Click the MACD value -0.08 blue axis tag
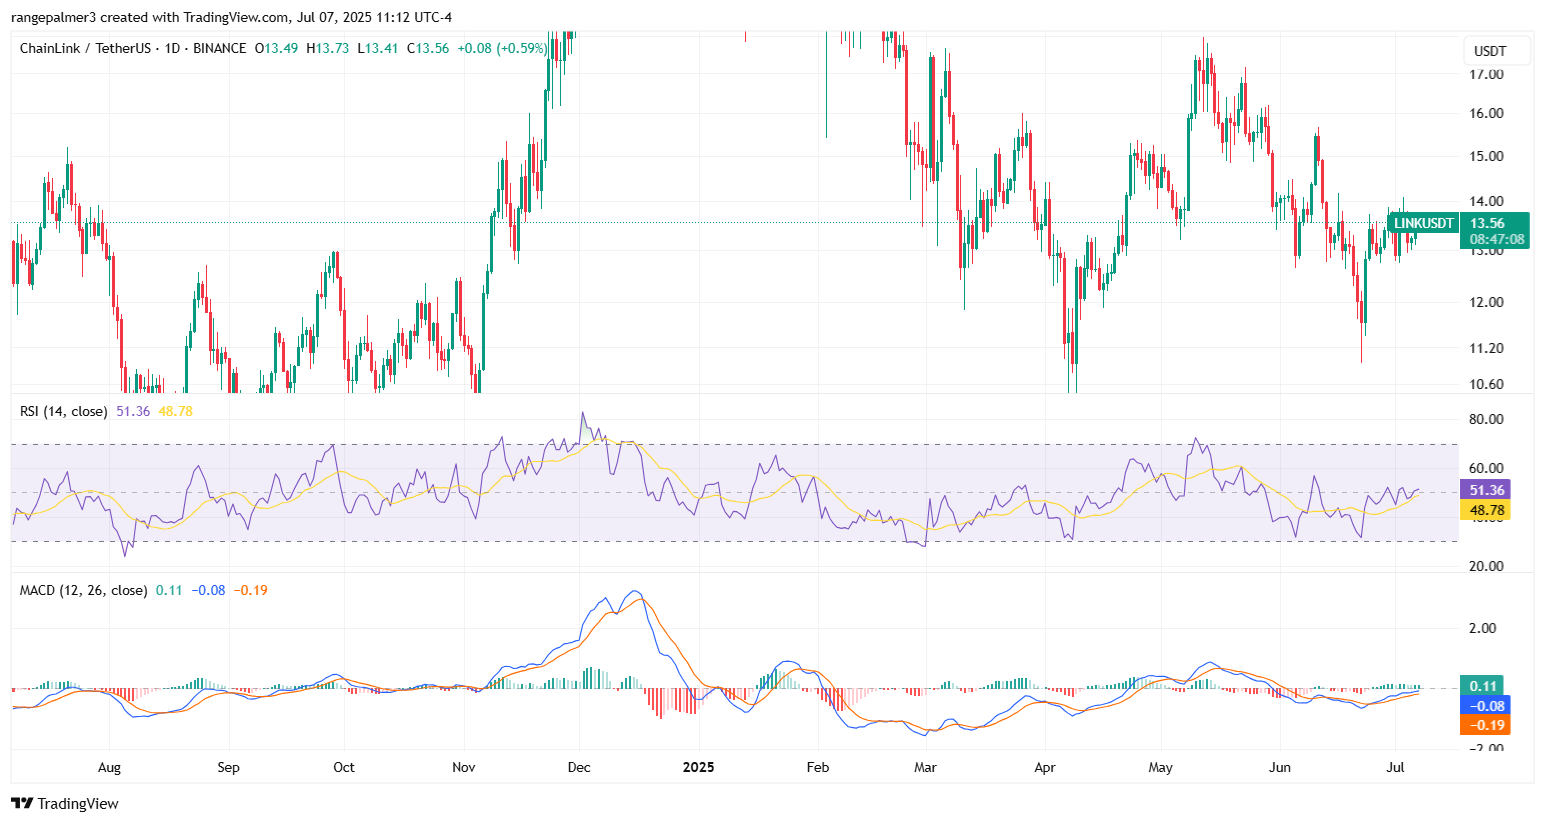This screenshot has width=1545, height=823. click(1486, 706)
